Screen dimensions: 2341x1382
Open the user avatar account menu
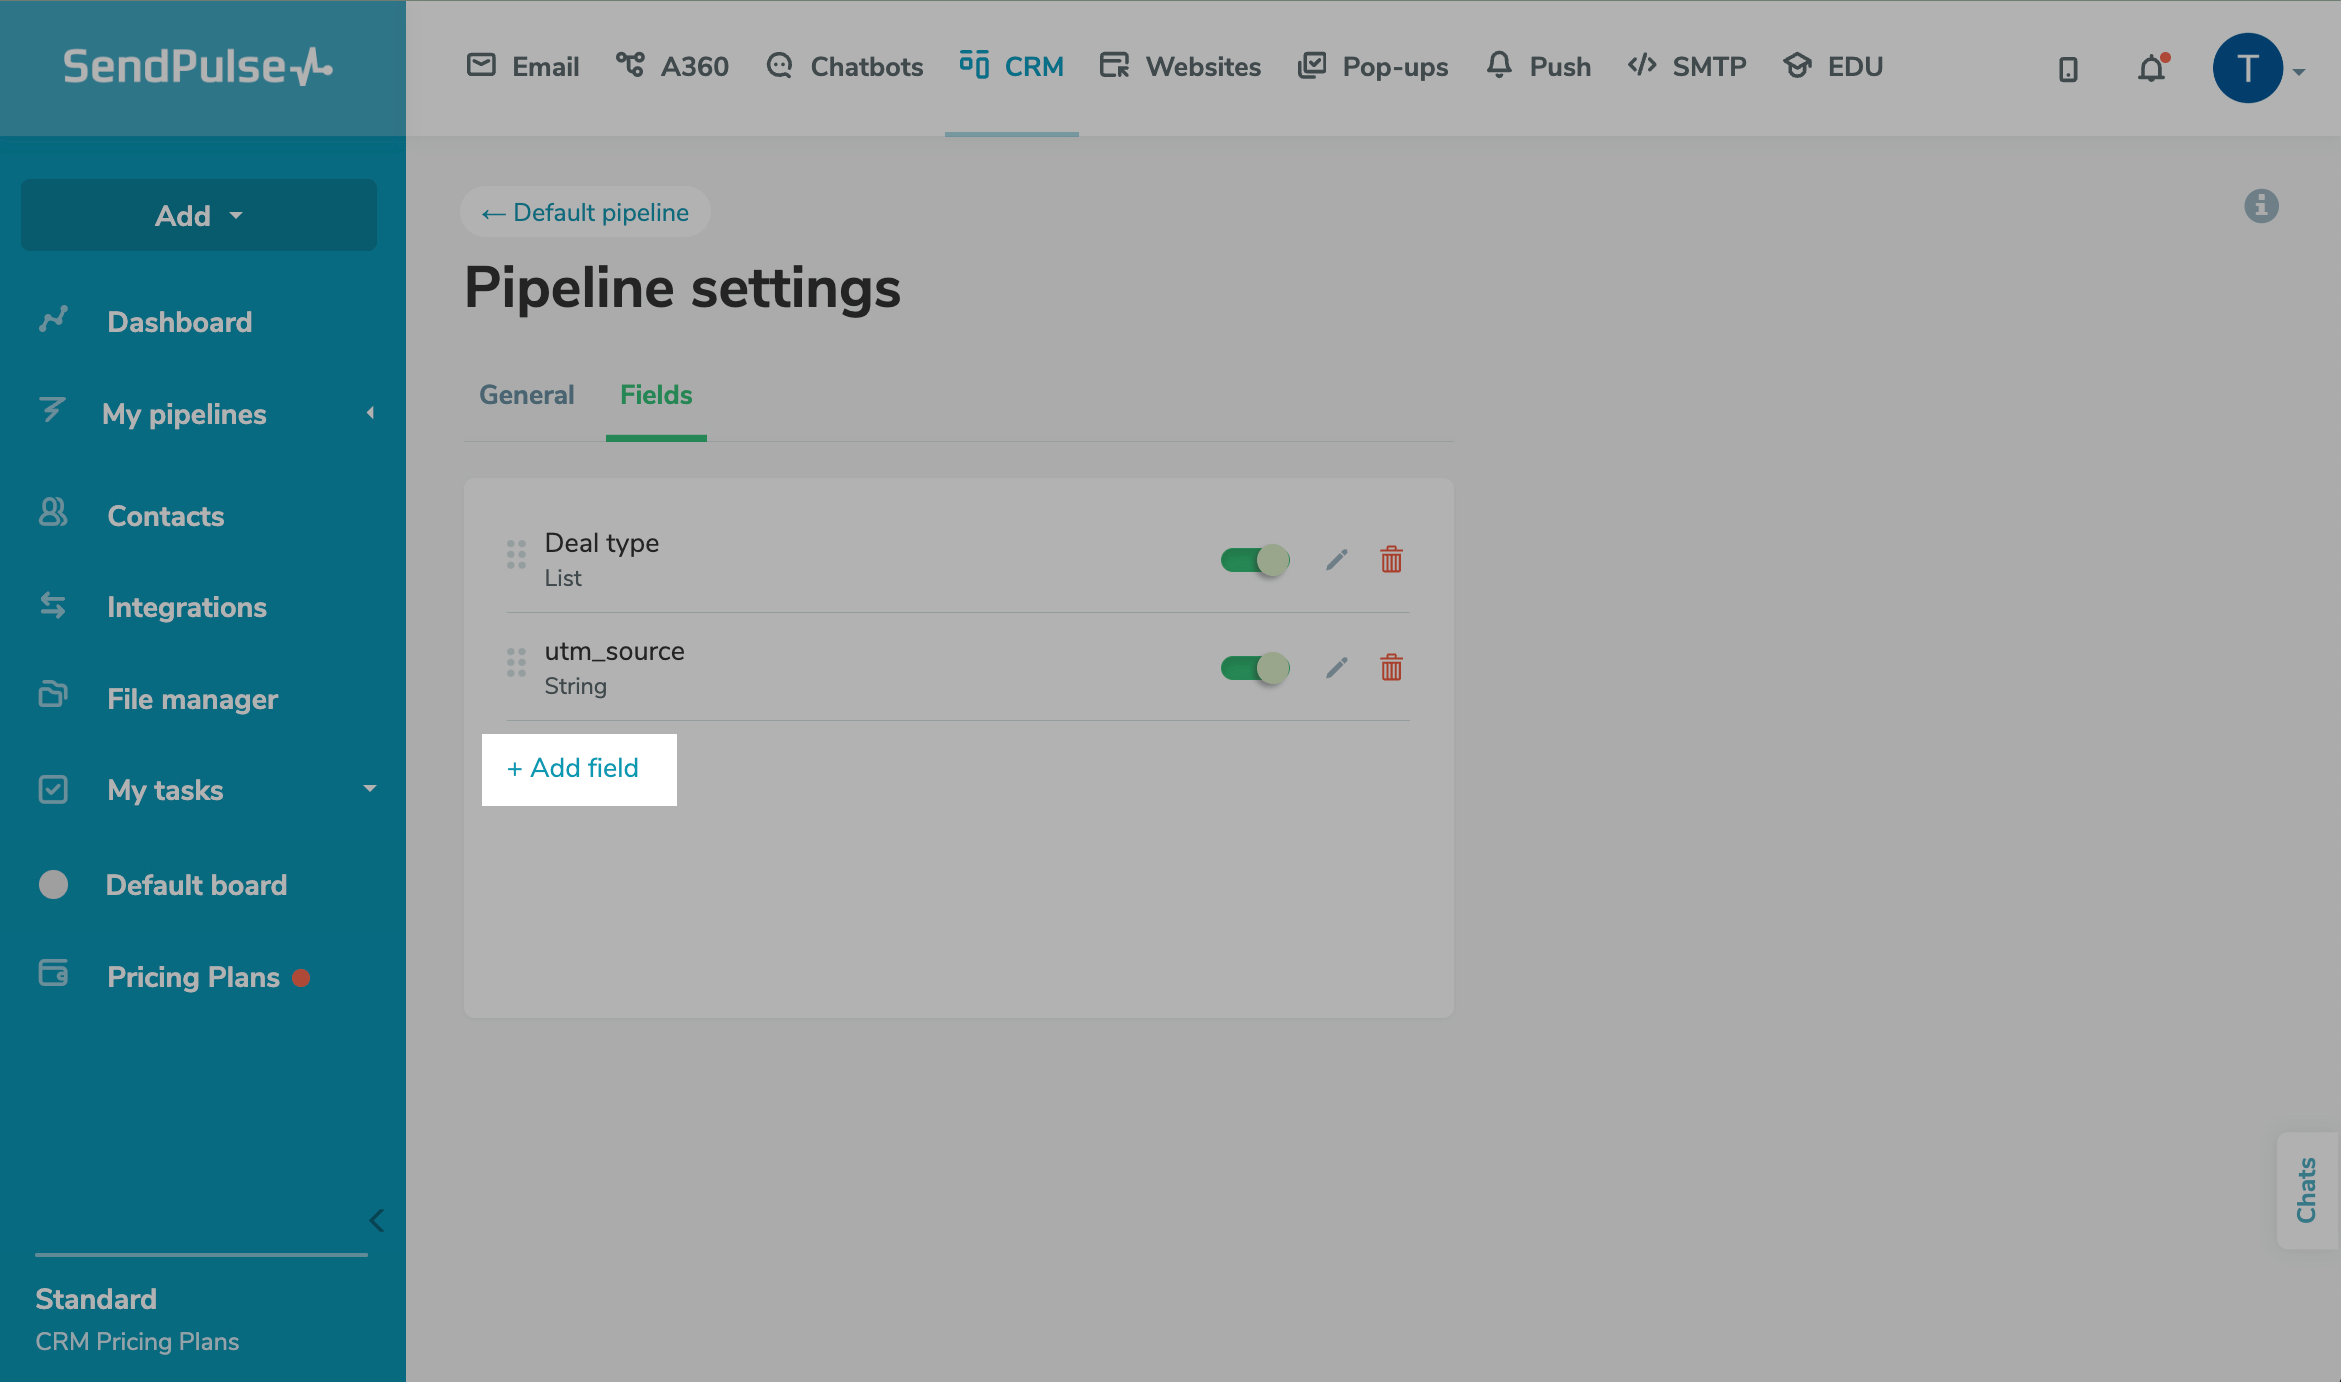(2249, 68)
